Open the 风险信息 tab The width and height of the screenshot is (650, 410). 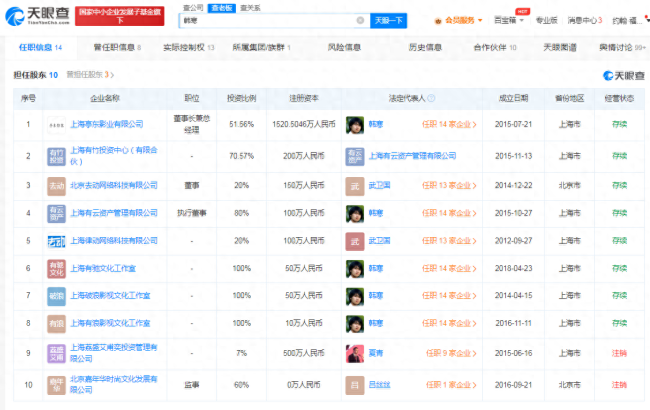tap(344, 47)
